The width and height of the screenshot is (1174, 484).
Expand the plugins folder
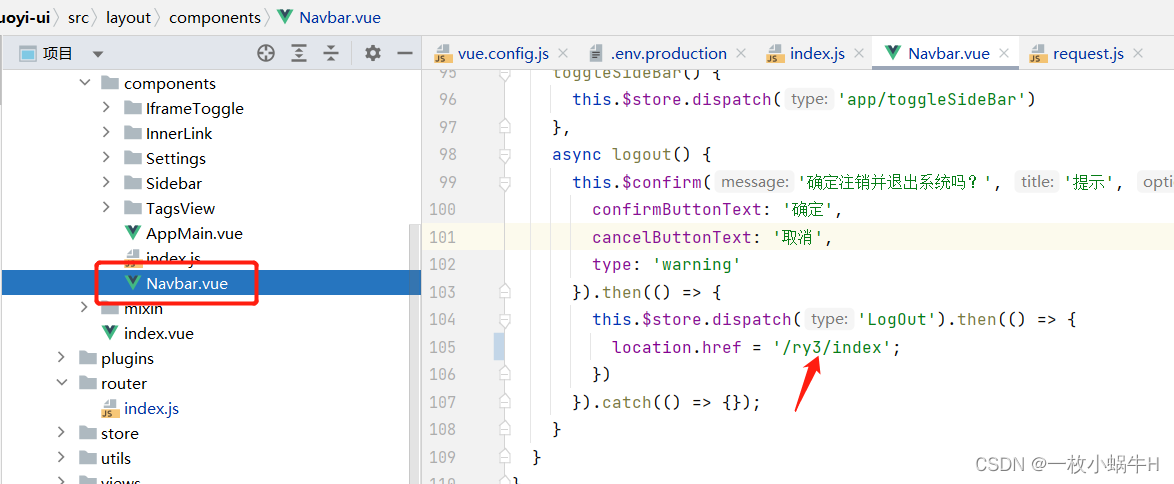click(61, 358)
